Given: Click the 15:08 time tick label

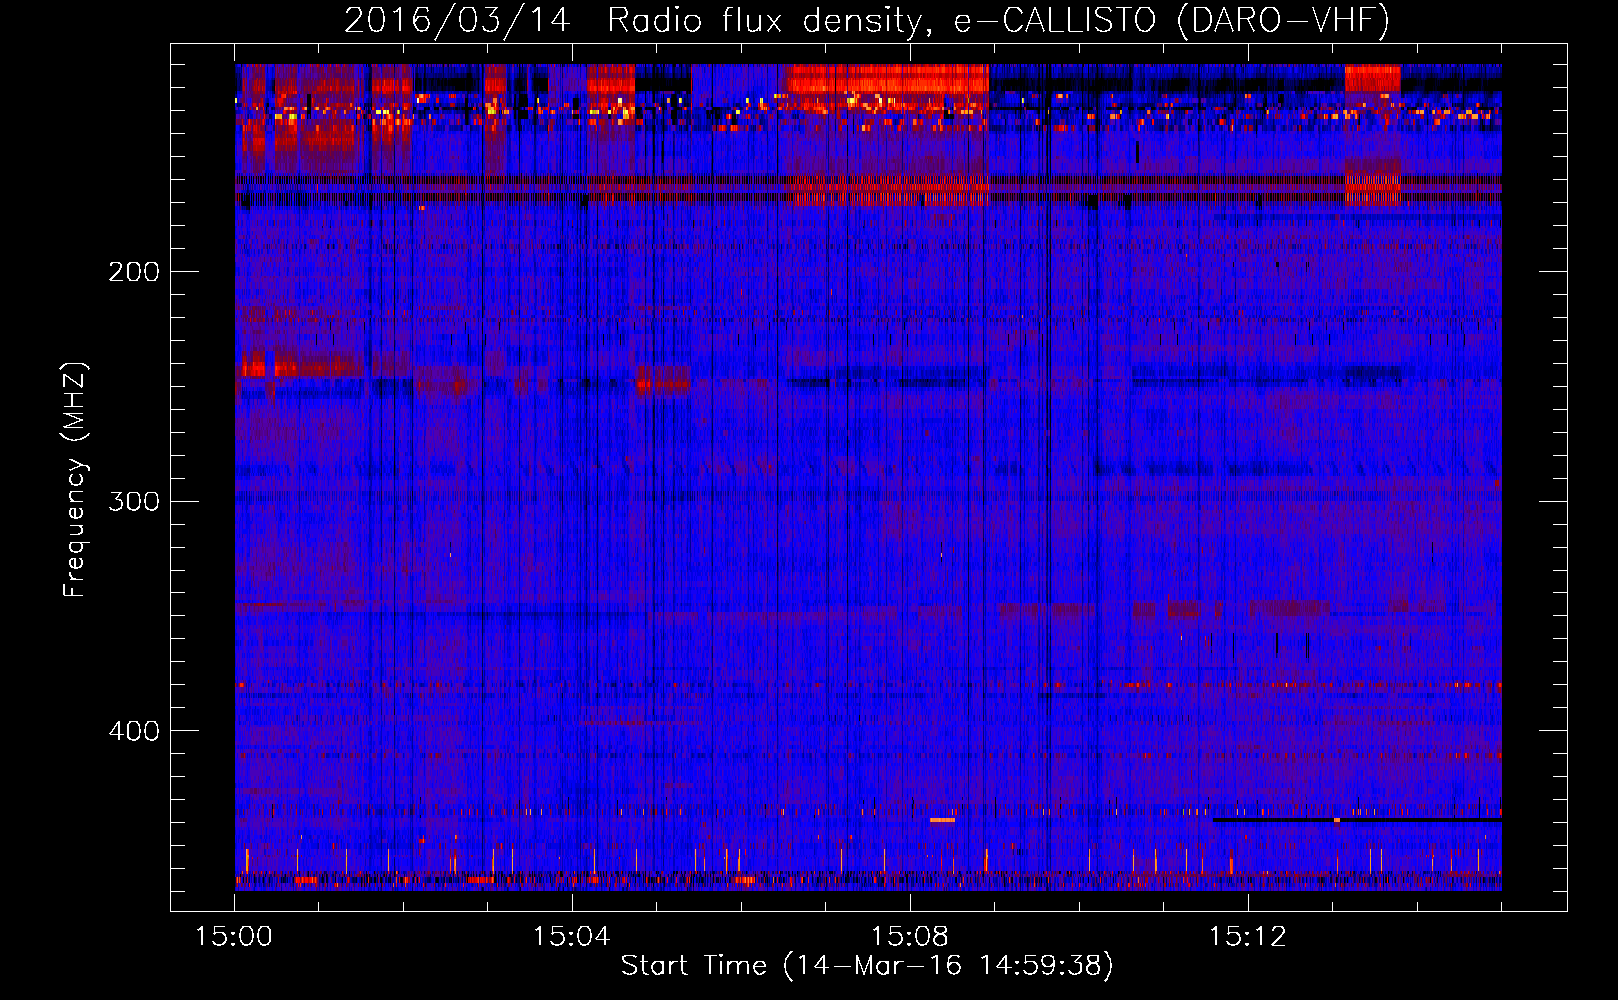Looking at the screenshot, I should 910,937.
